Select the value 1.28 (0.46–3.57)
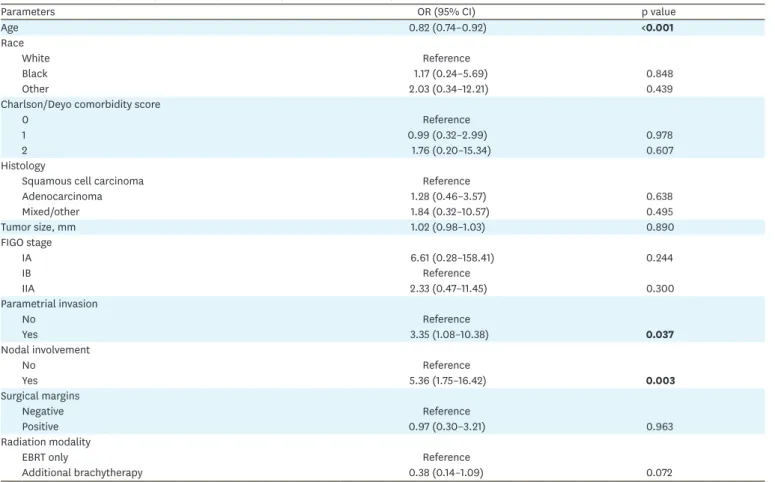 click(448, 196)
